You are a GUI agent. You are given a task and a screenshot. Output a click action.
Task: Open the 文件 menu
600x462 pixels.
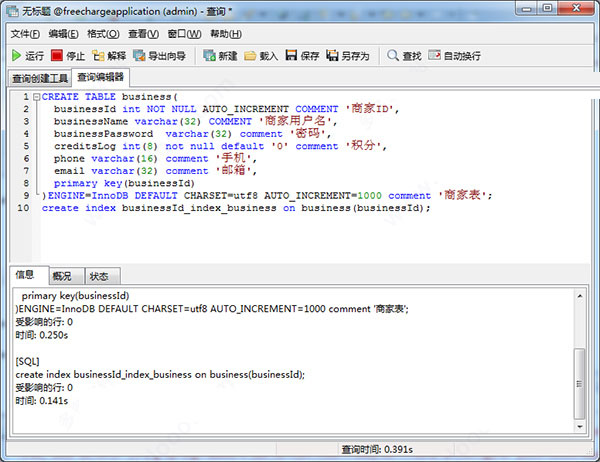click(25, 34)
